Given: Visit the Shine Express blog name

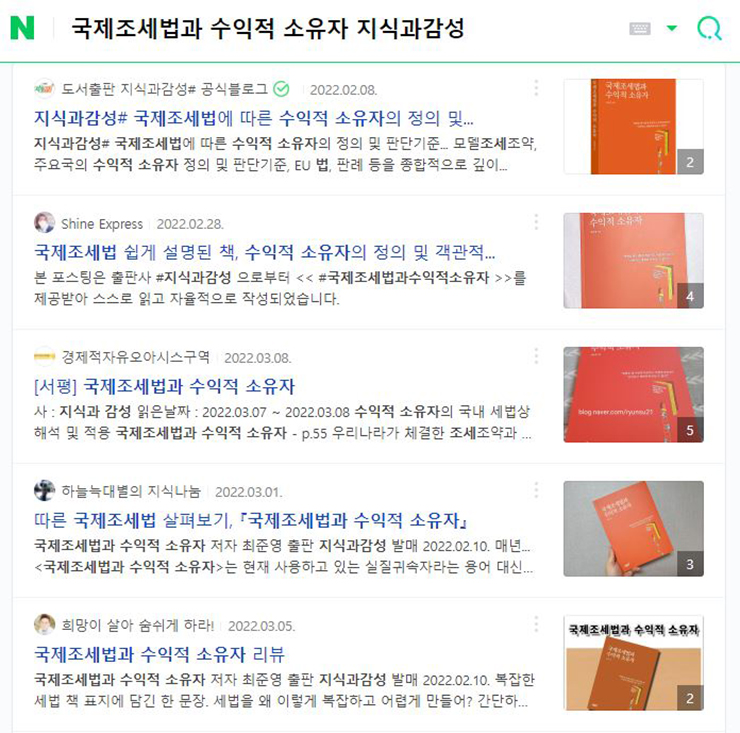Looking at the screenshot, I should 102,224.
